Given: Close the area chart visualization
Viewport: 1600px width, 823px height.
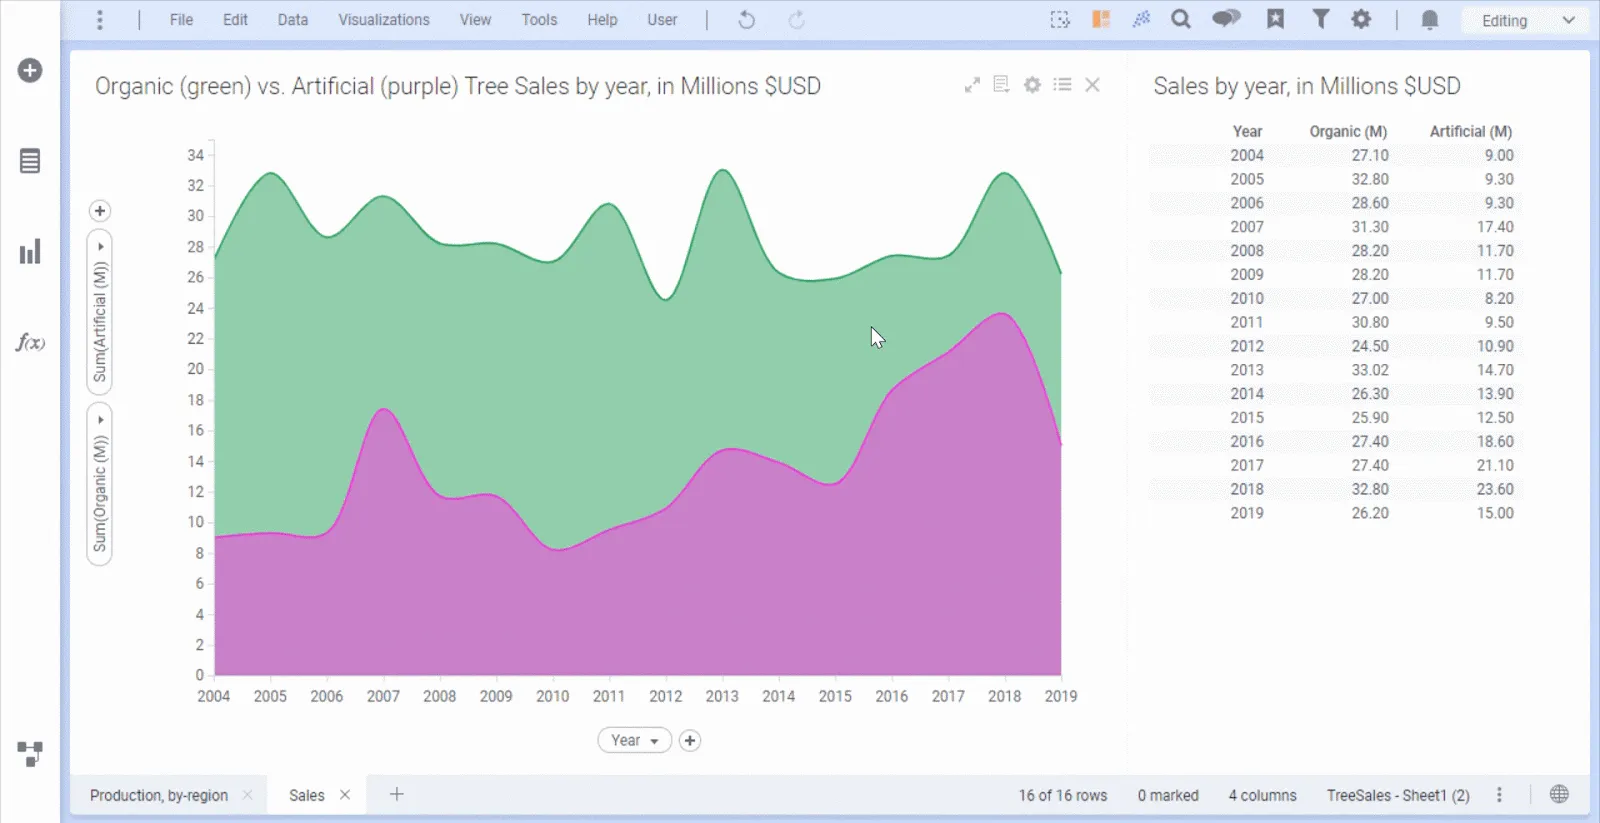Looking at the screenshot, I should click(1092, 85).
